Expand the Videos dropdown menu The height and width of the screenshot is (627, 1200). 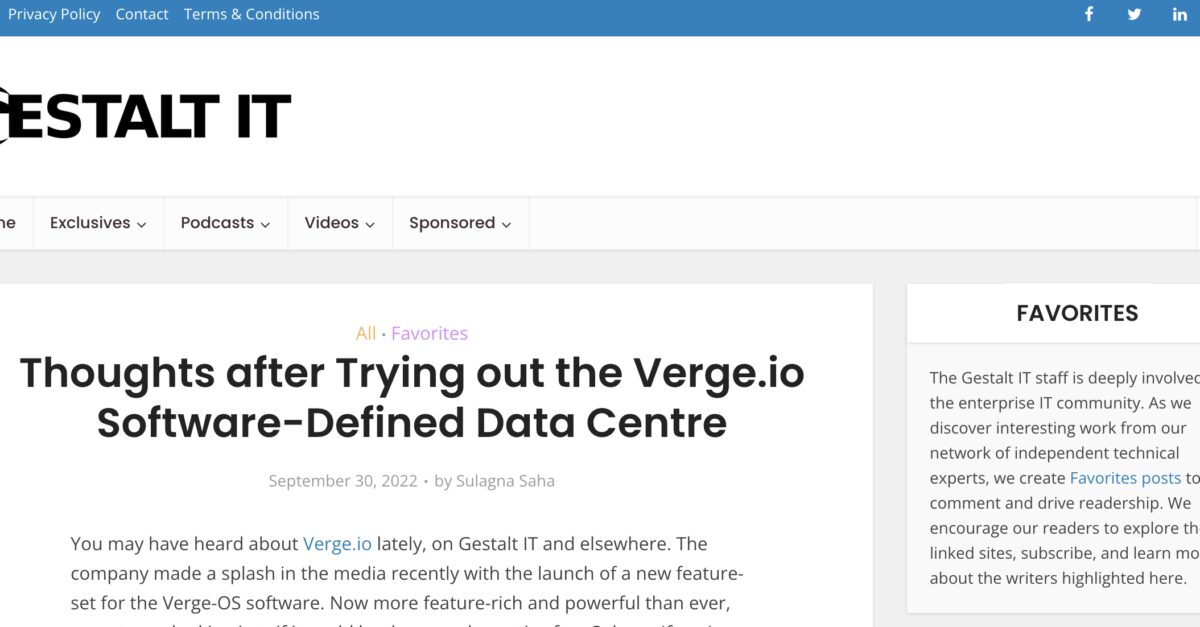pos(332,223)
